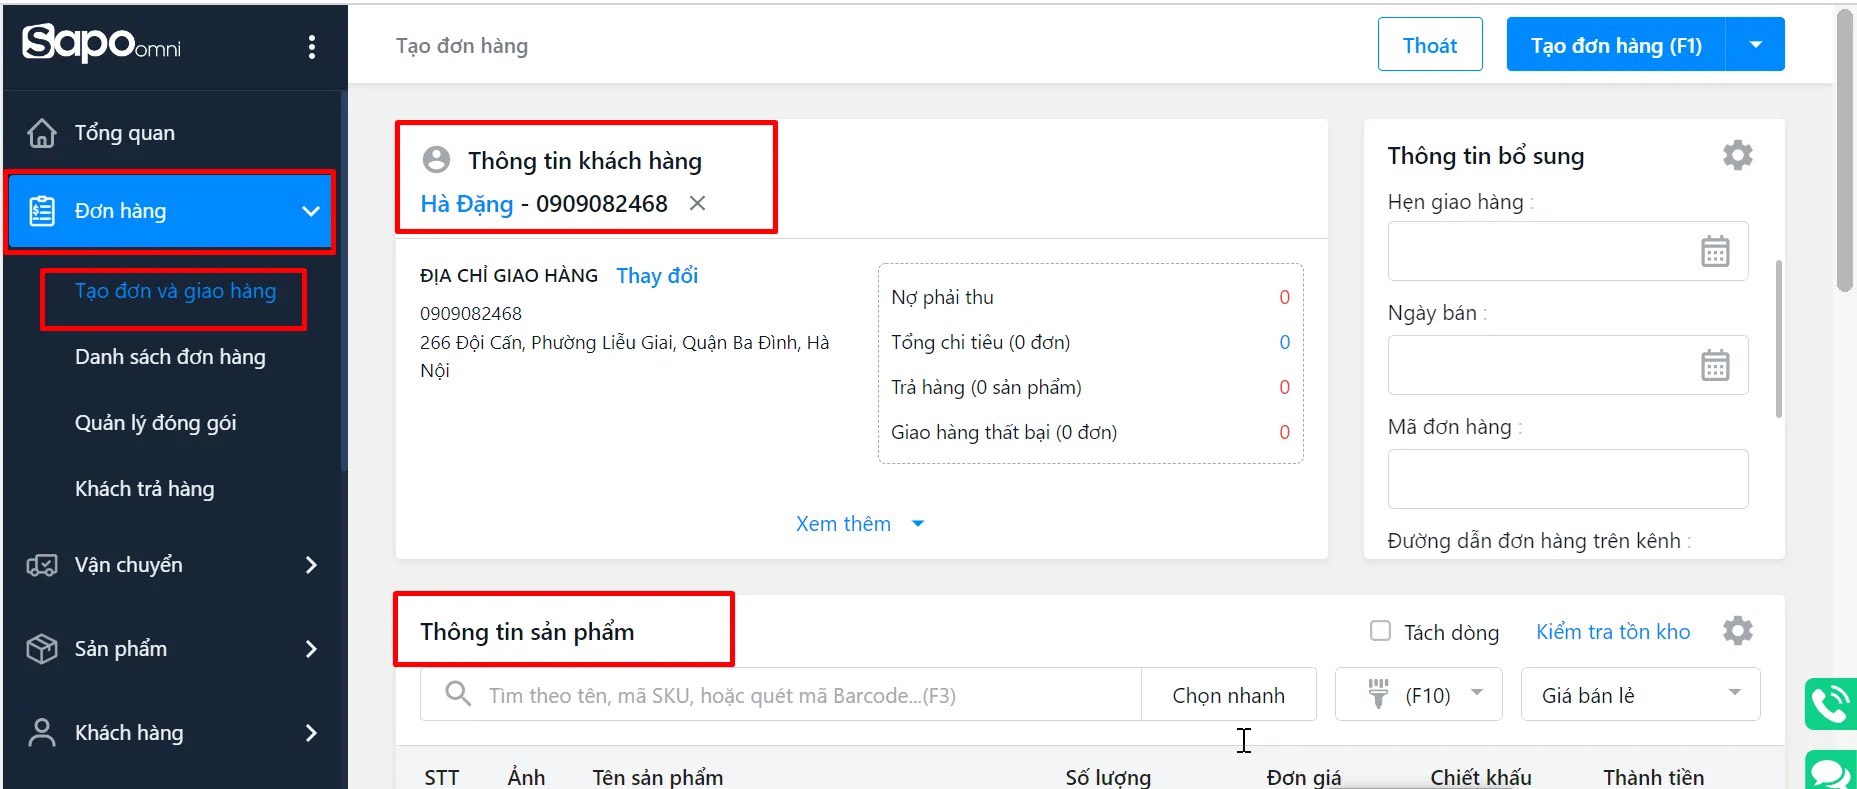Click Thông tin bổ sung panel scrollbar

1778,338
